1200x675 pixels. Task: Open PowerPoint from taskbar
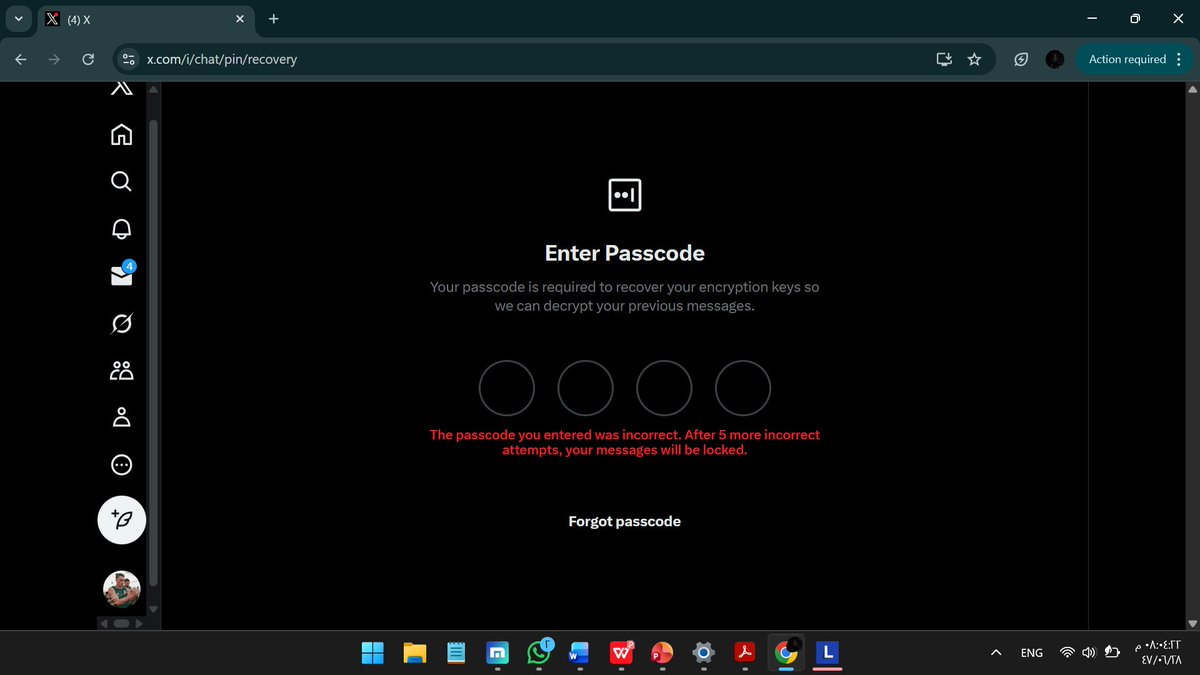pos(662,653)
